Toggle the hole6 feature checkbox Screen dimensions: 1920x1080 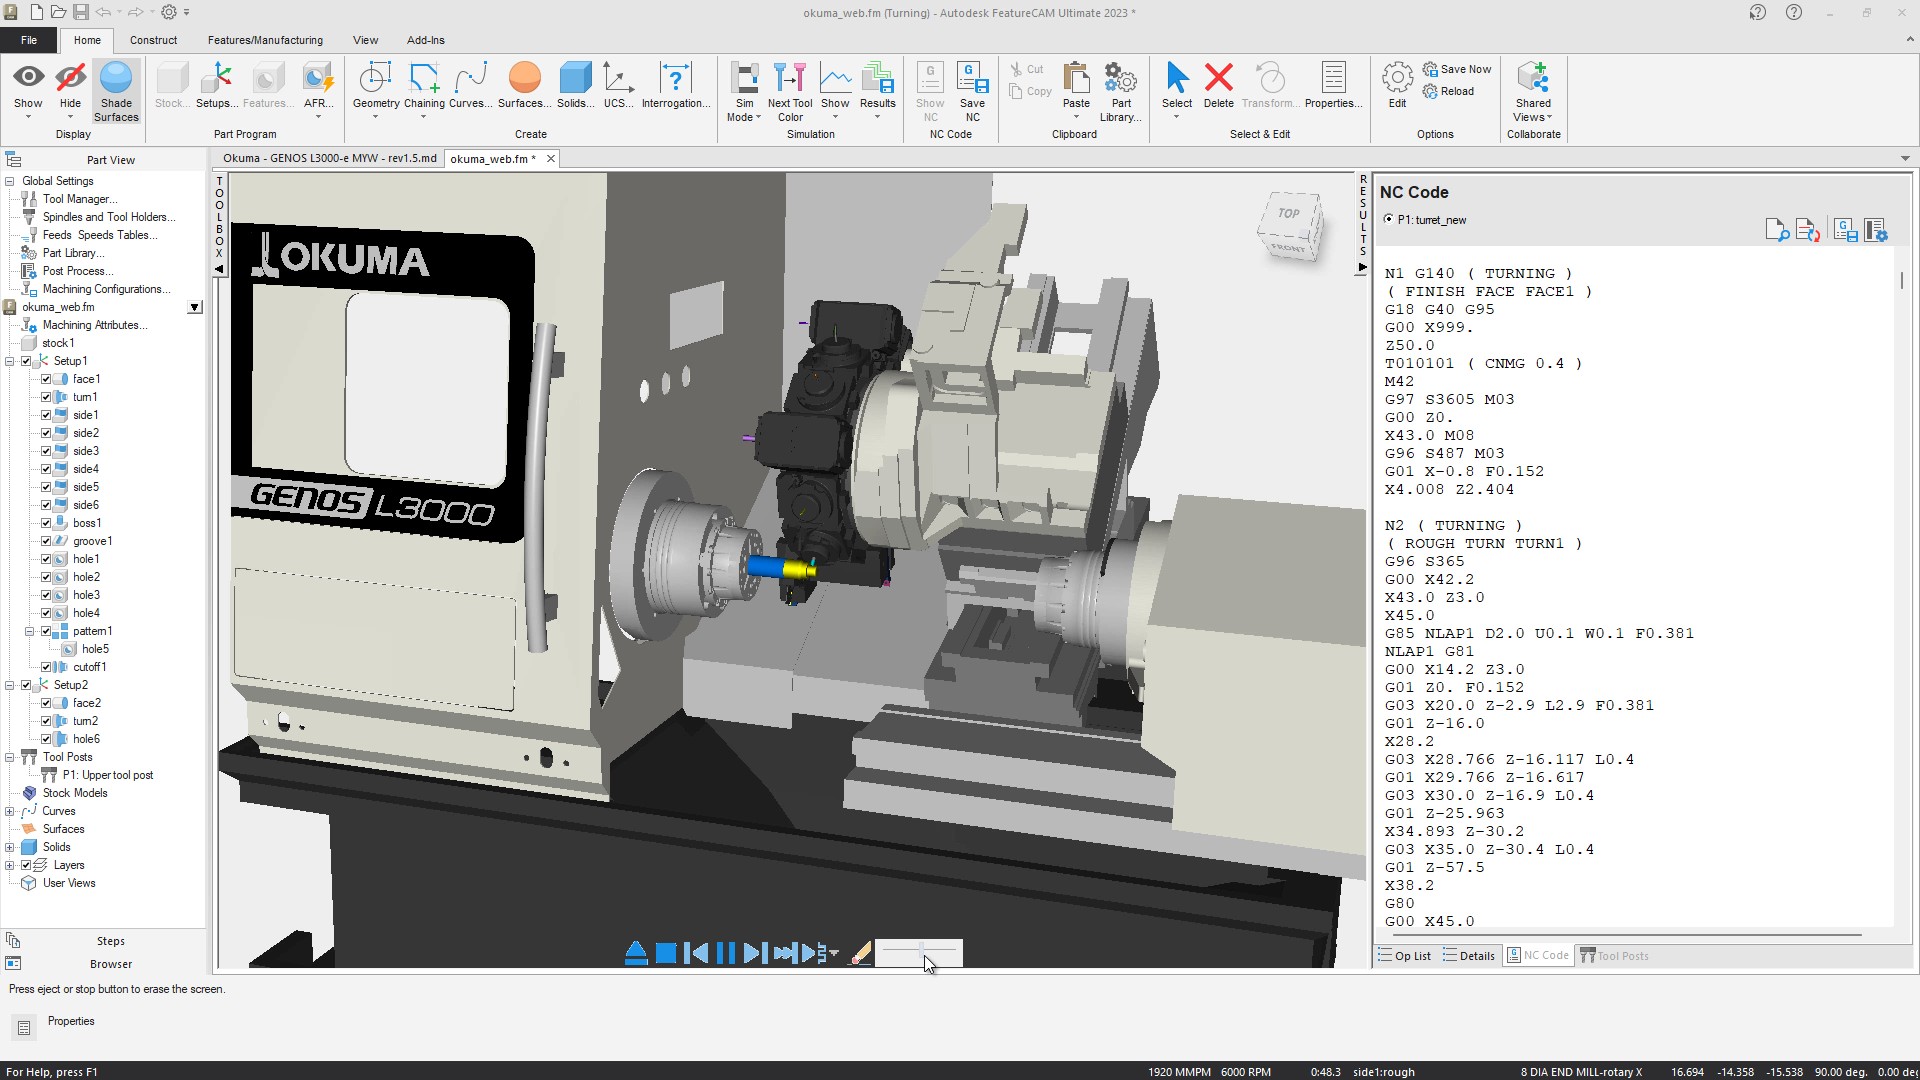coord(46,739)
